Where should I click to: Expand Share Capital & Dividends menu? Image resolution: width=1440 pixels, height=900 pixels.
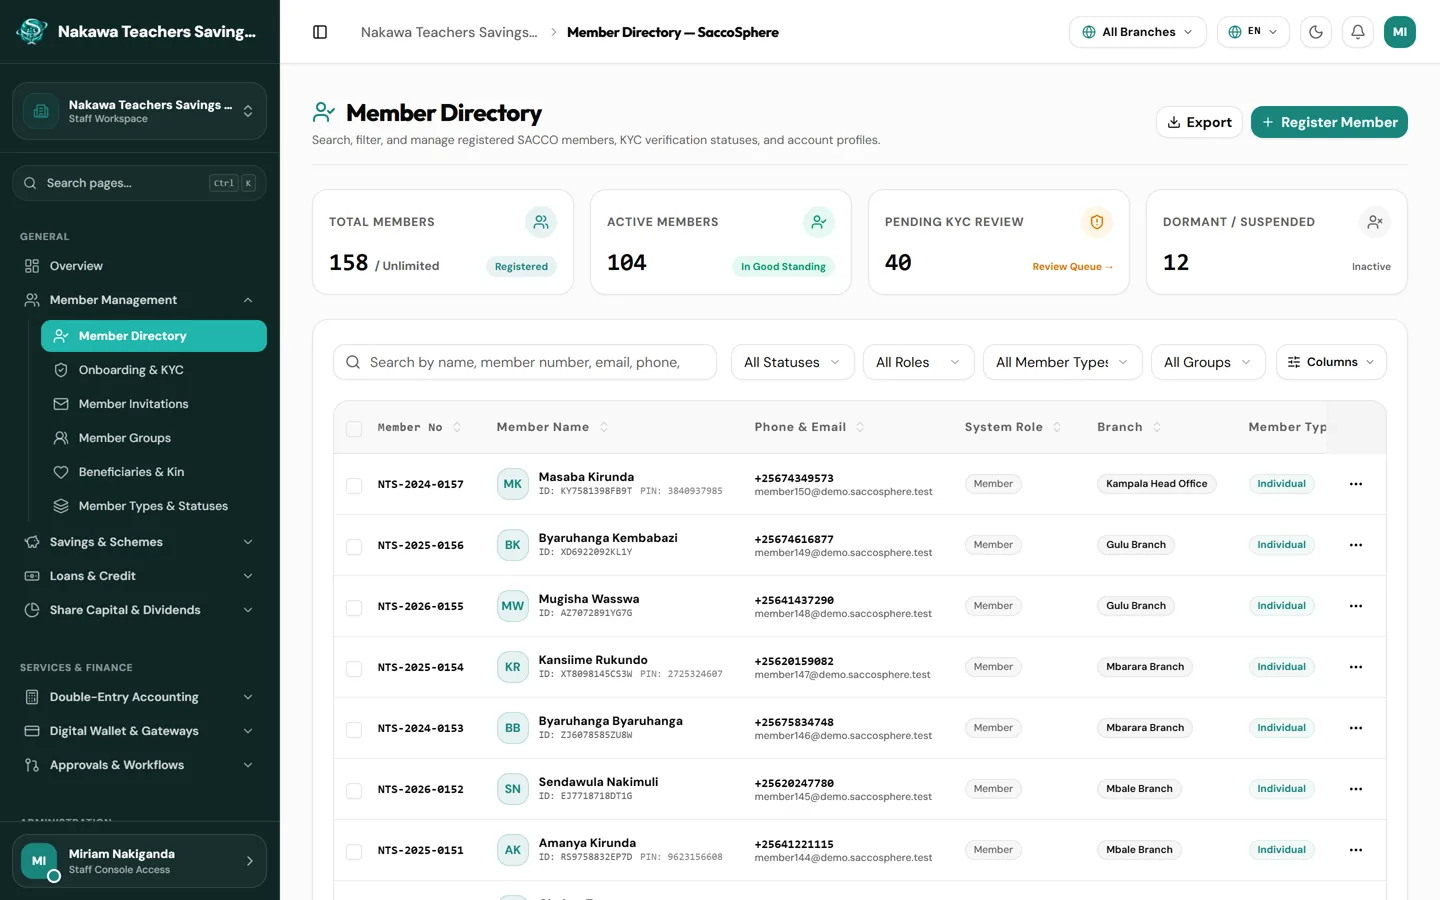[x=139, y=610]
